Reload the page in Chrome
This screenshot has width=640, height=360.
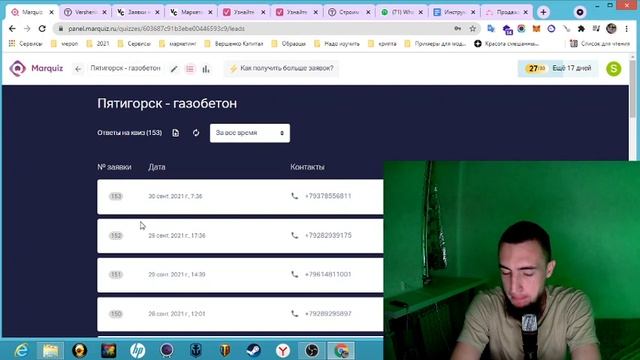(x=42, y=29)
